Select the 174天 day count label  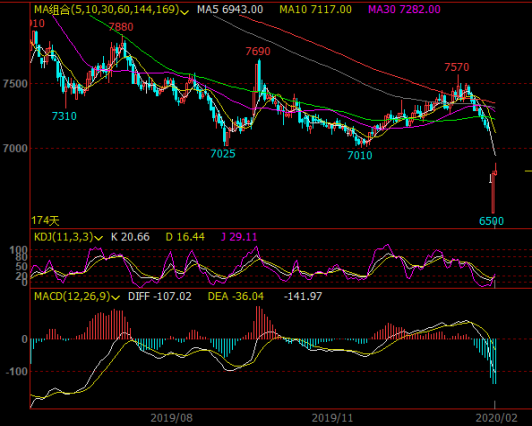click(x=45, y=221)
